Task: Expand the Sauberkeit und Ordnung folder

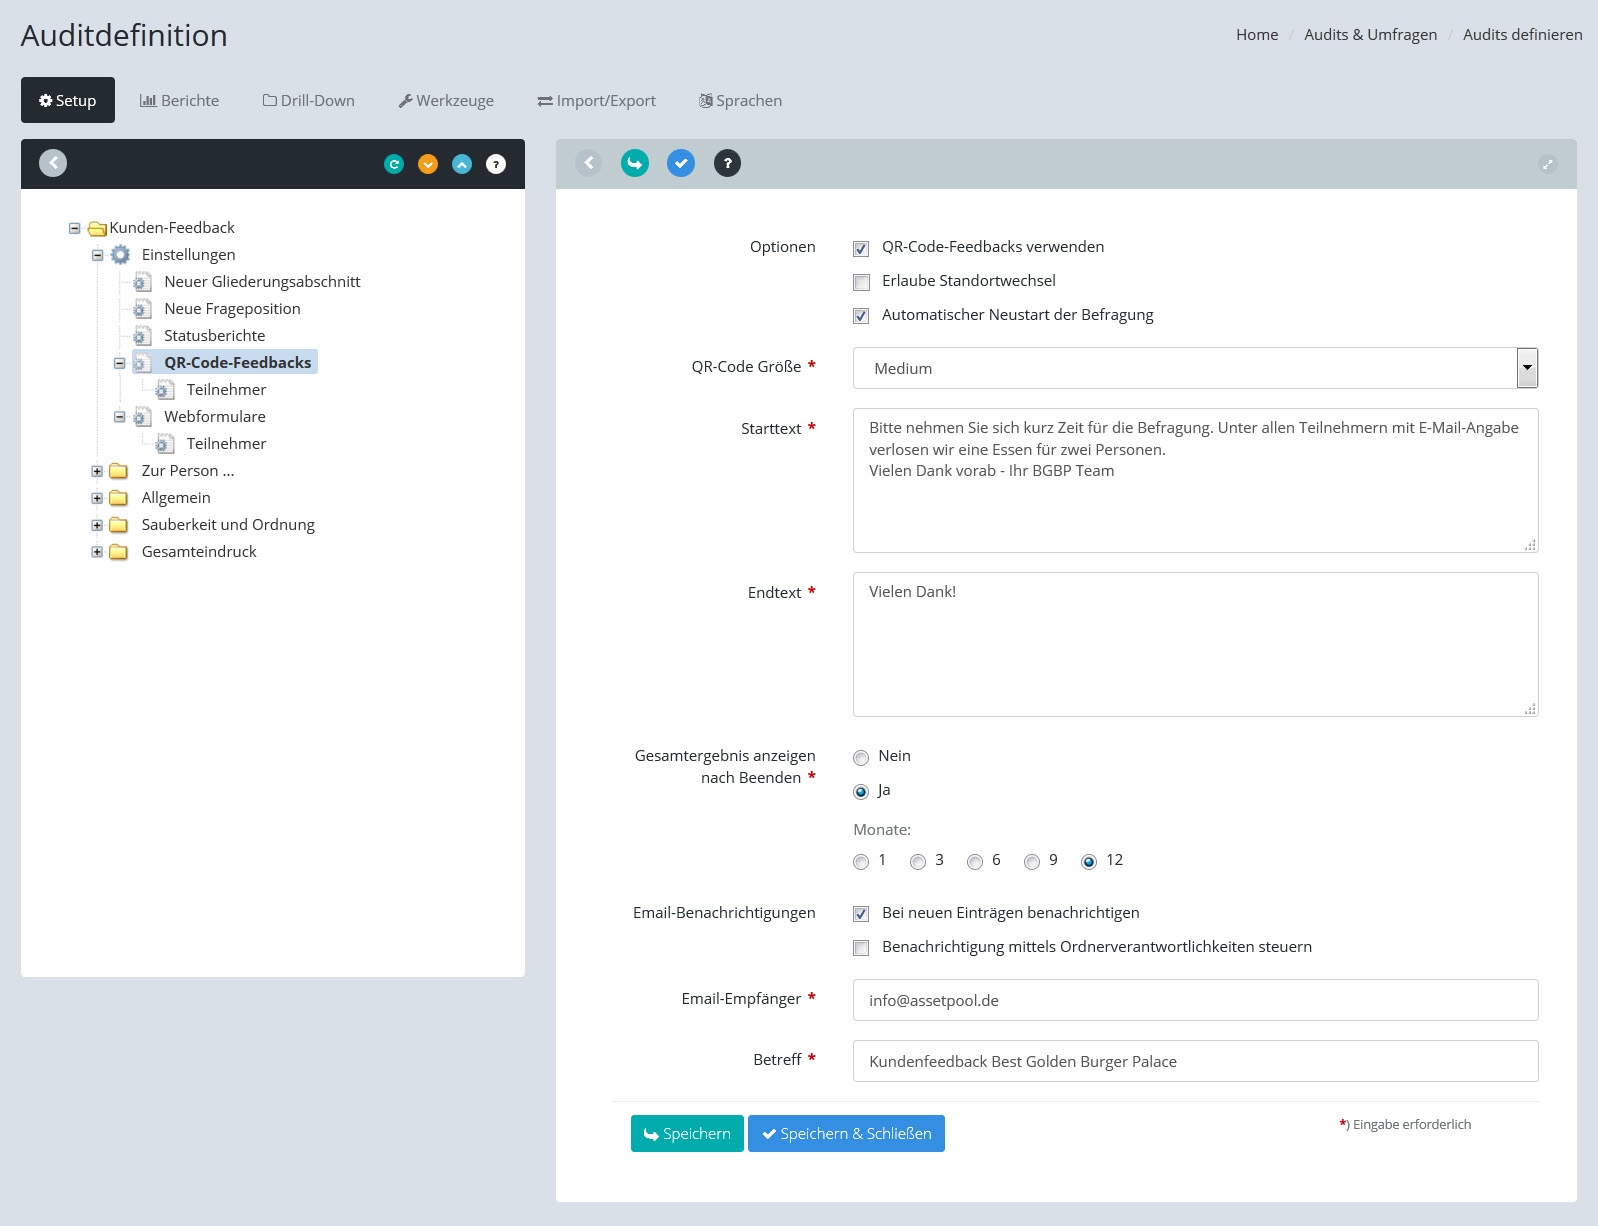Action: click(x=97, y=525)
